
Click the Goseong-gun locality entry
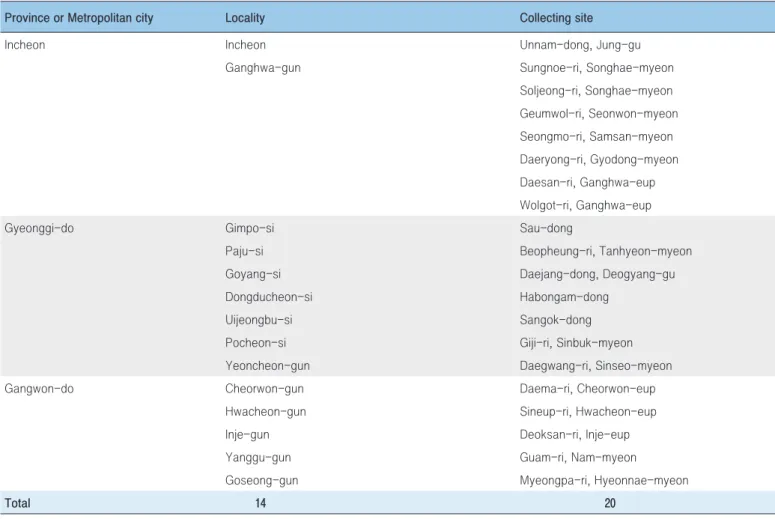click(x=261, y=480)
